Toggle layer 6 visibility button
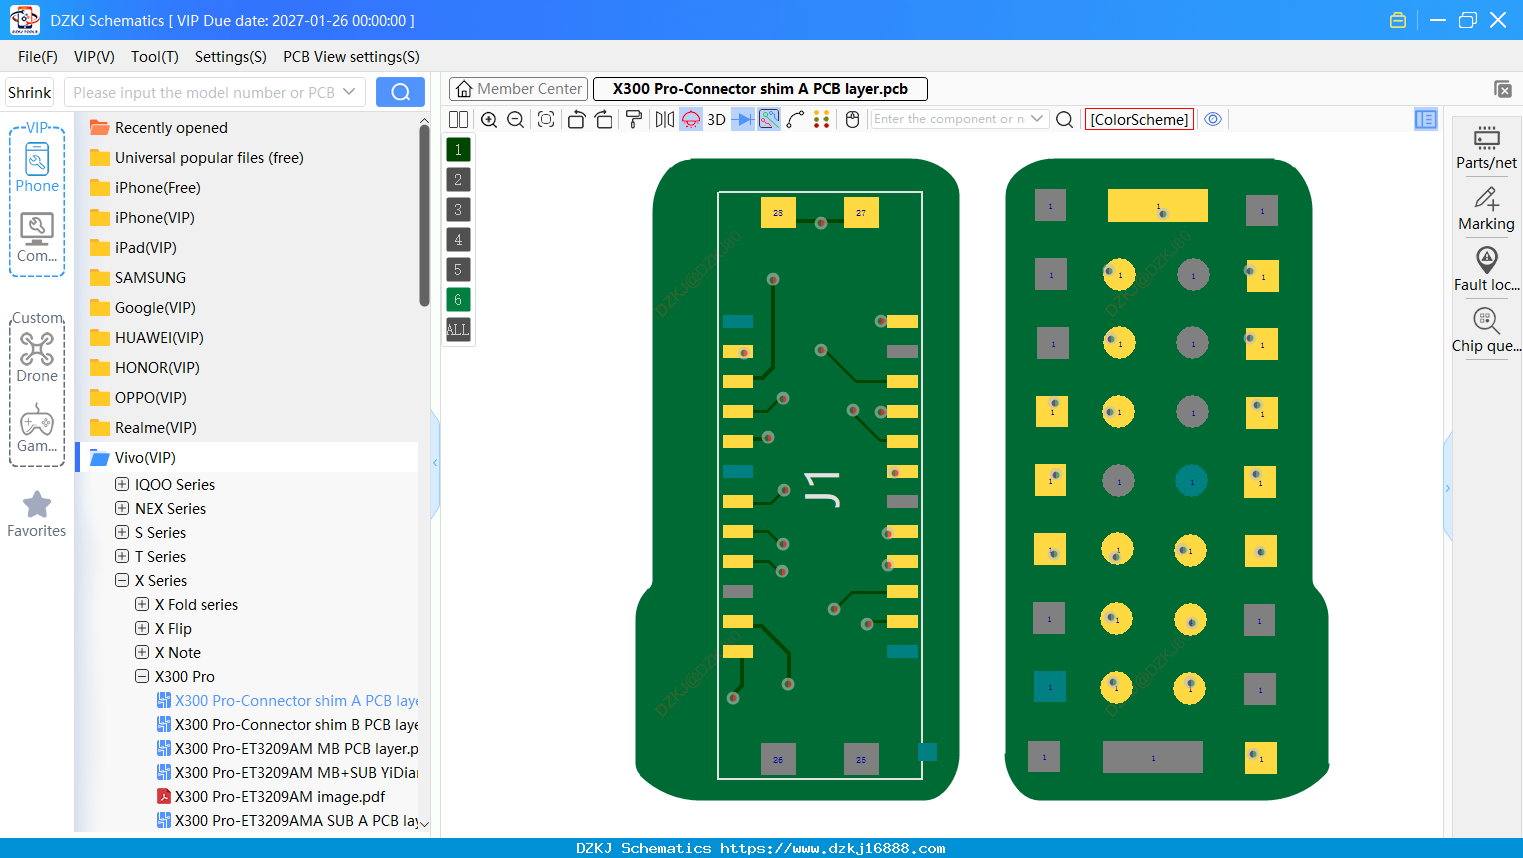This screenshot has height=858, width=1523. pos(458,299)
